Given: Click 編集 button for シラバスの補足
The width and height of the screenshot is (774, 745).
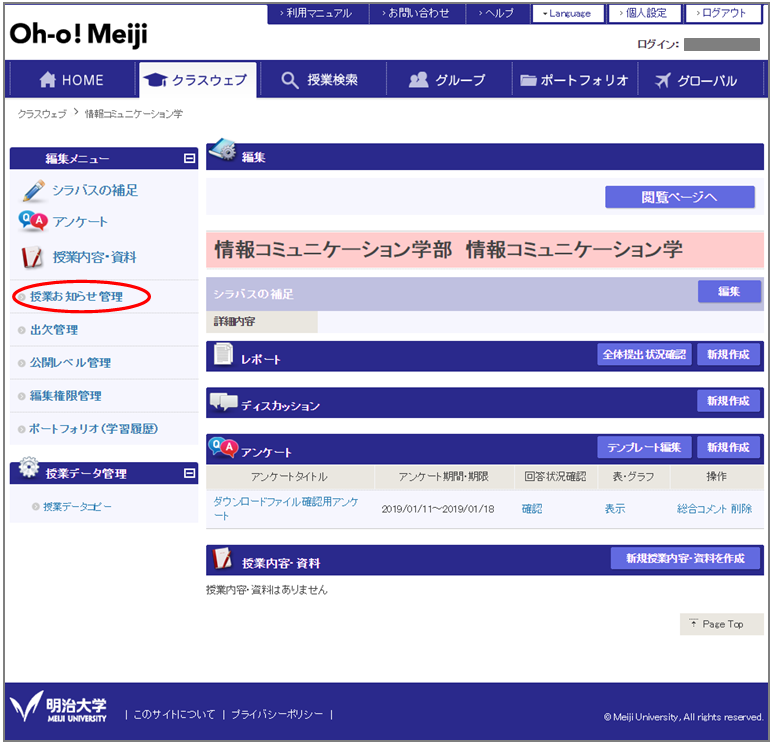Looking at the screenshot, I should pos(729,292).
